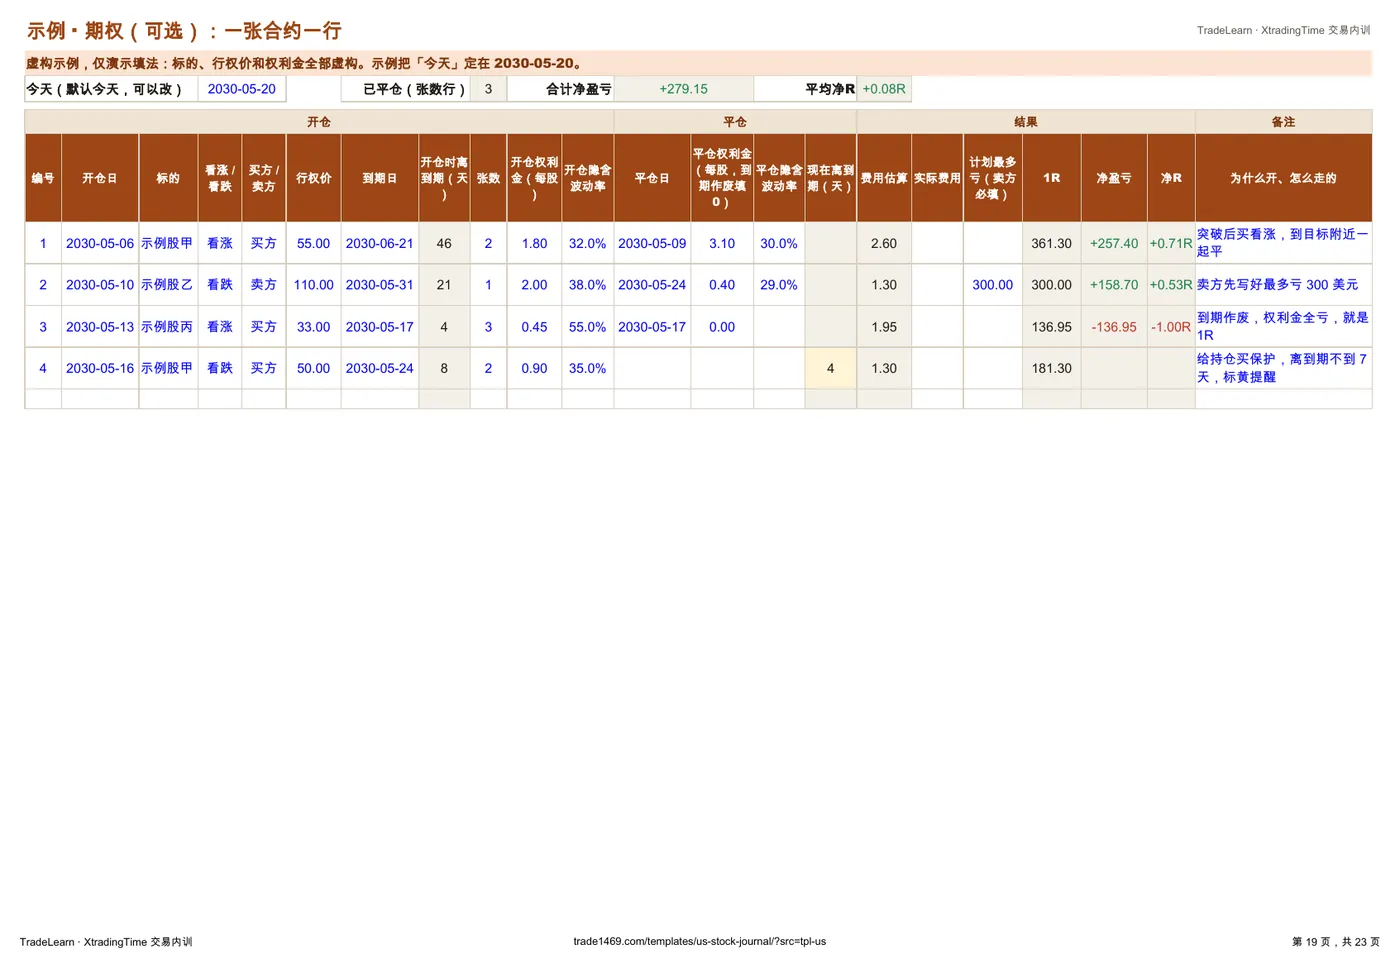The width and height of the screenshot is (1400, 968).
Task: Select the closing premium cell 3.10
Action: [722, 243]
